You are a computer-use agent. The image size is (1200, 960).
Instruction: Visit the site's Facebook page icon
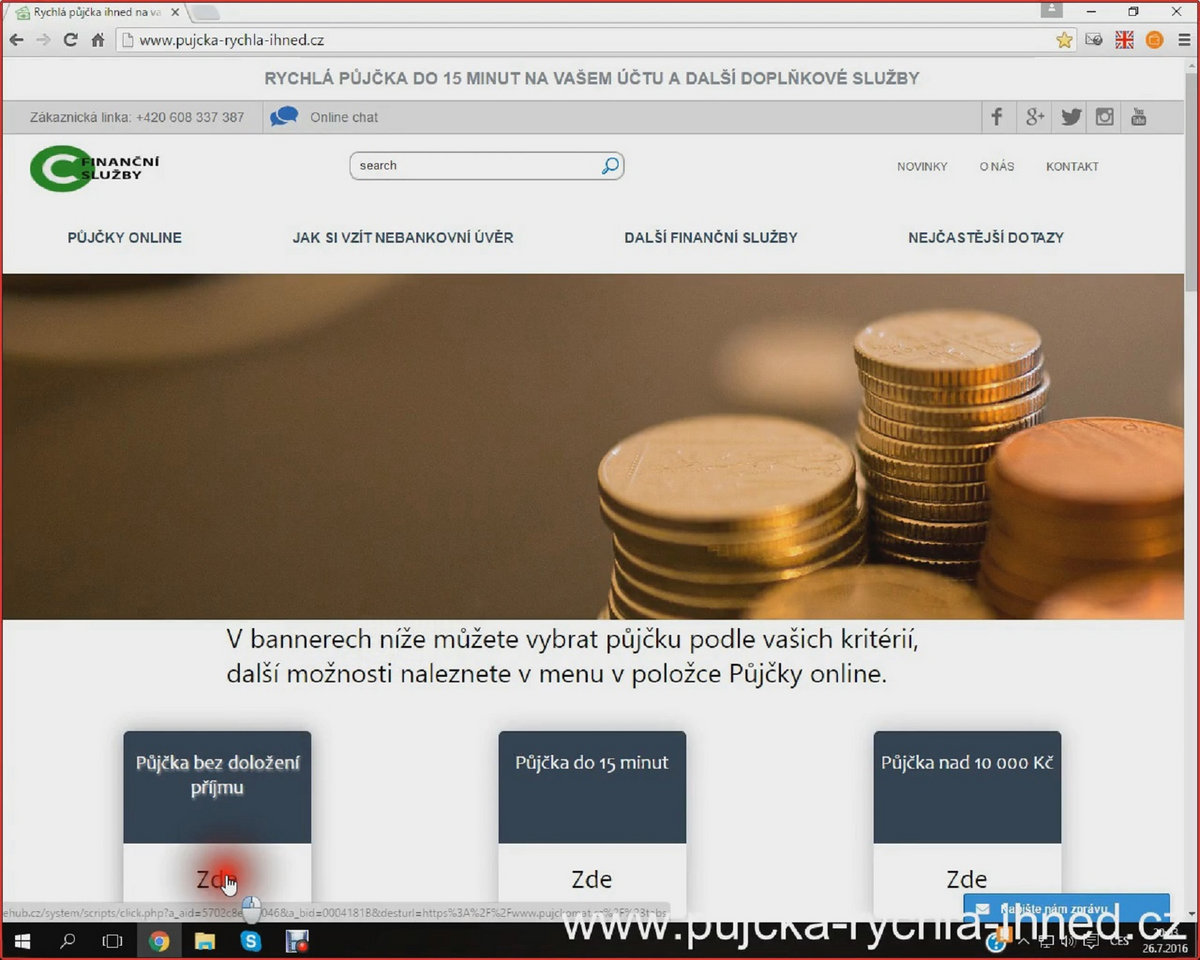(x=997, y=117)
